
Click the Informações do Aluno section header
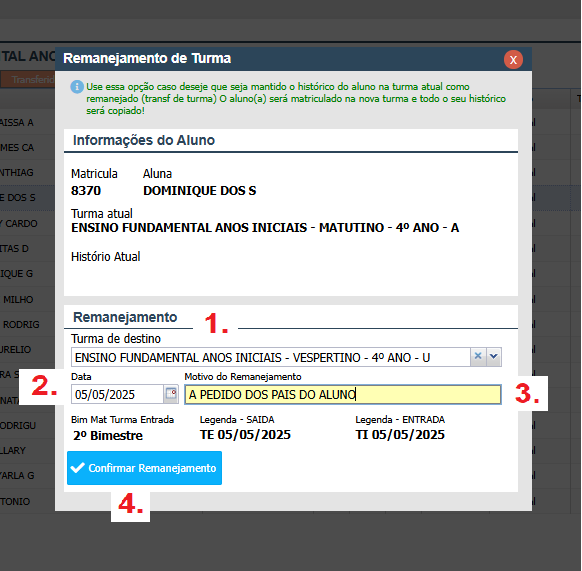tap(144, 140)
